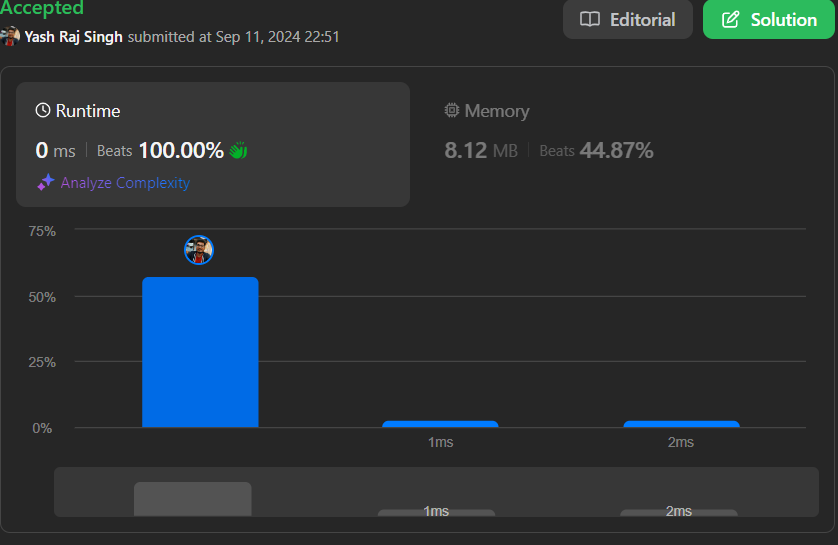Click the gray 0ms range selector bar
Image resolution: width=838 pixels, height=545 pixels.
point(192,499)
